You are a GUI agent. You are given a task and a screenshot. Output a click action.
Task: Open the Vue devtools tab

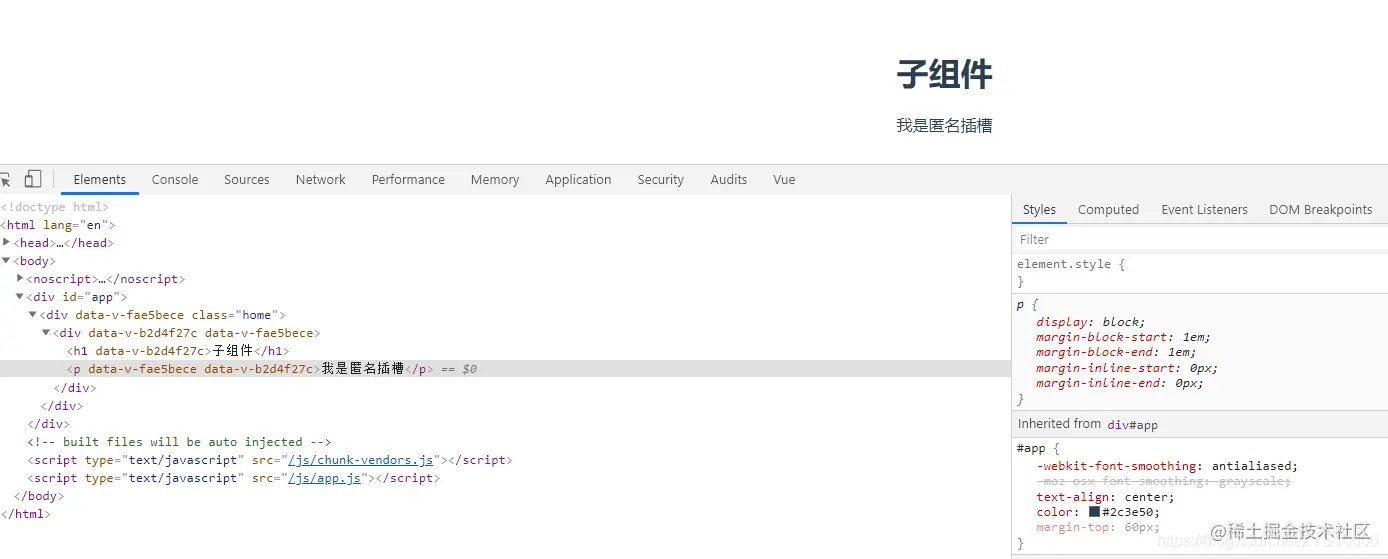[x=784, y=180]
